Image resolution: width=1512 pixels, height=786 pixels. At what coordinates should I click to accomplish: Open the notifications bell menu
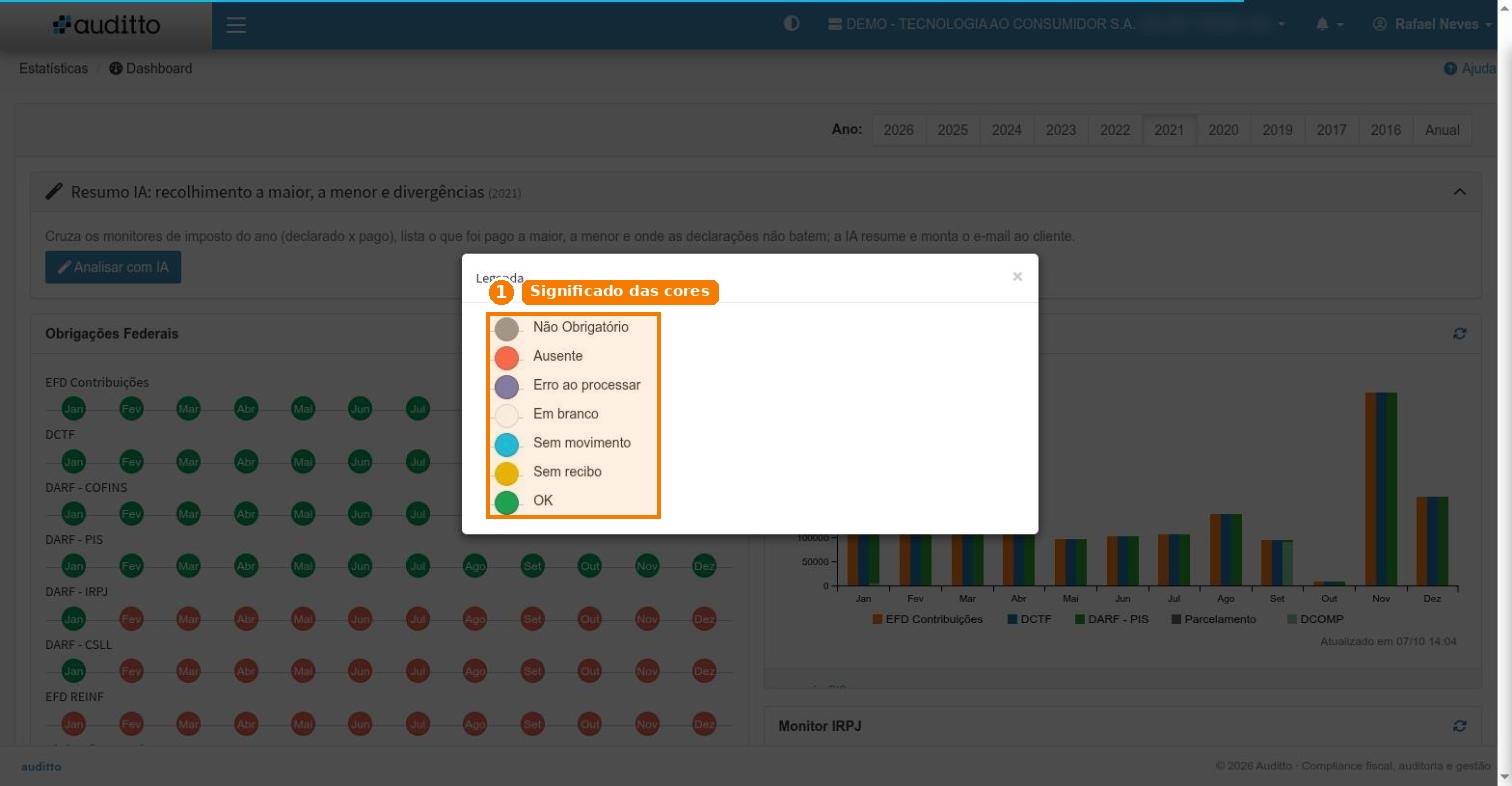coord(1329,24)
